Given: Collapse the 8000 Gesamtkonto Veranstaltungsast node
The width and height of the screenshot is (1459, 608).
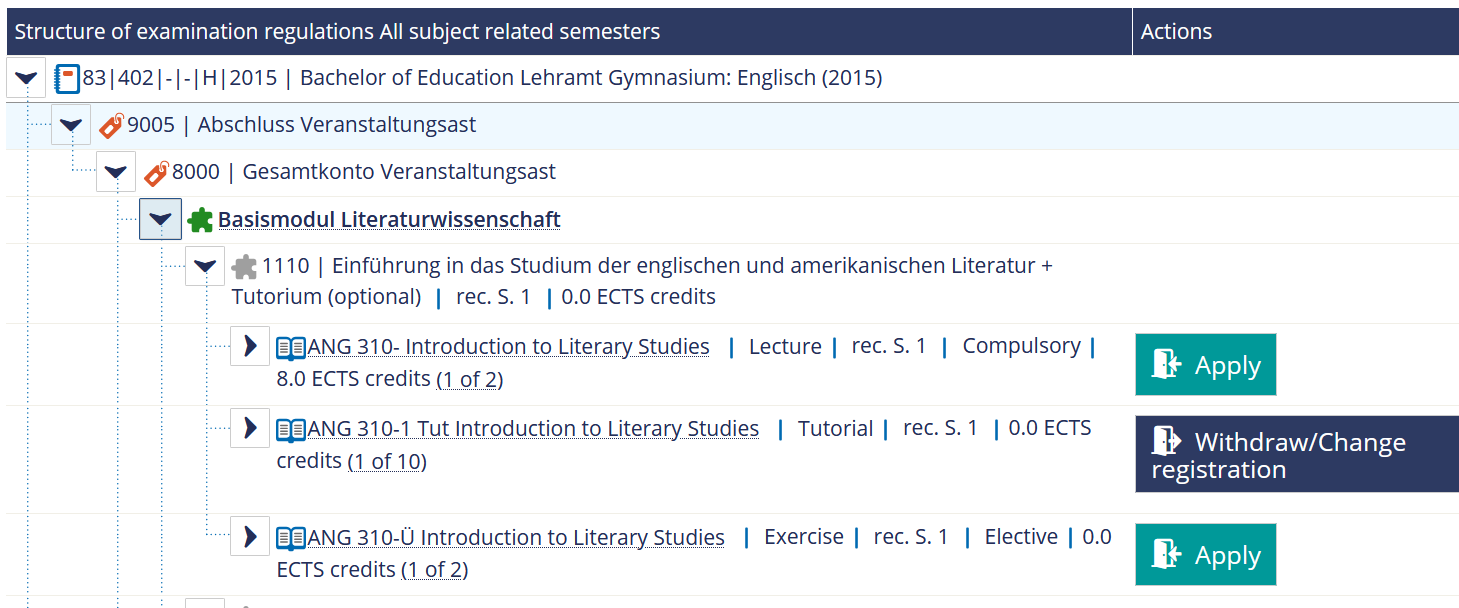Looking at the screenshot, I should click(x=116, y=171).
